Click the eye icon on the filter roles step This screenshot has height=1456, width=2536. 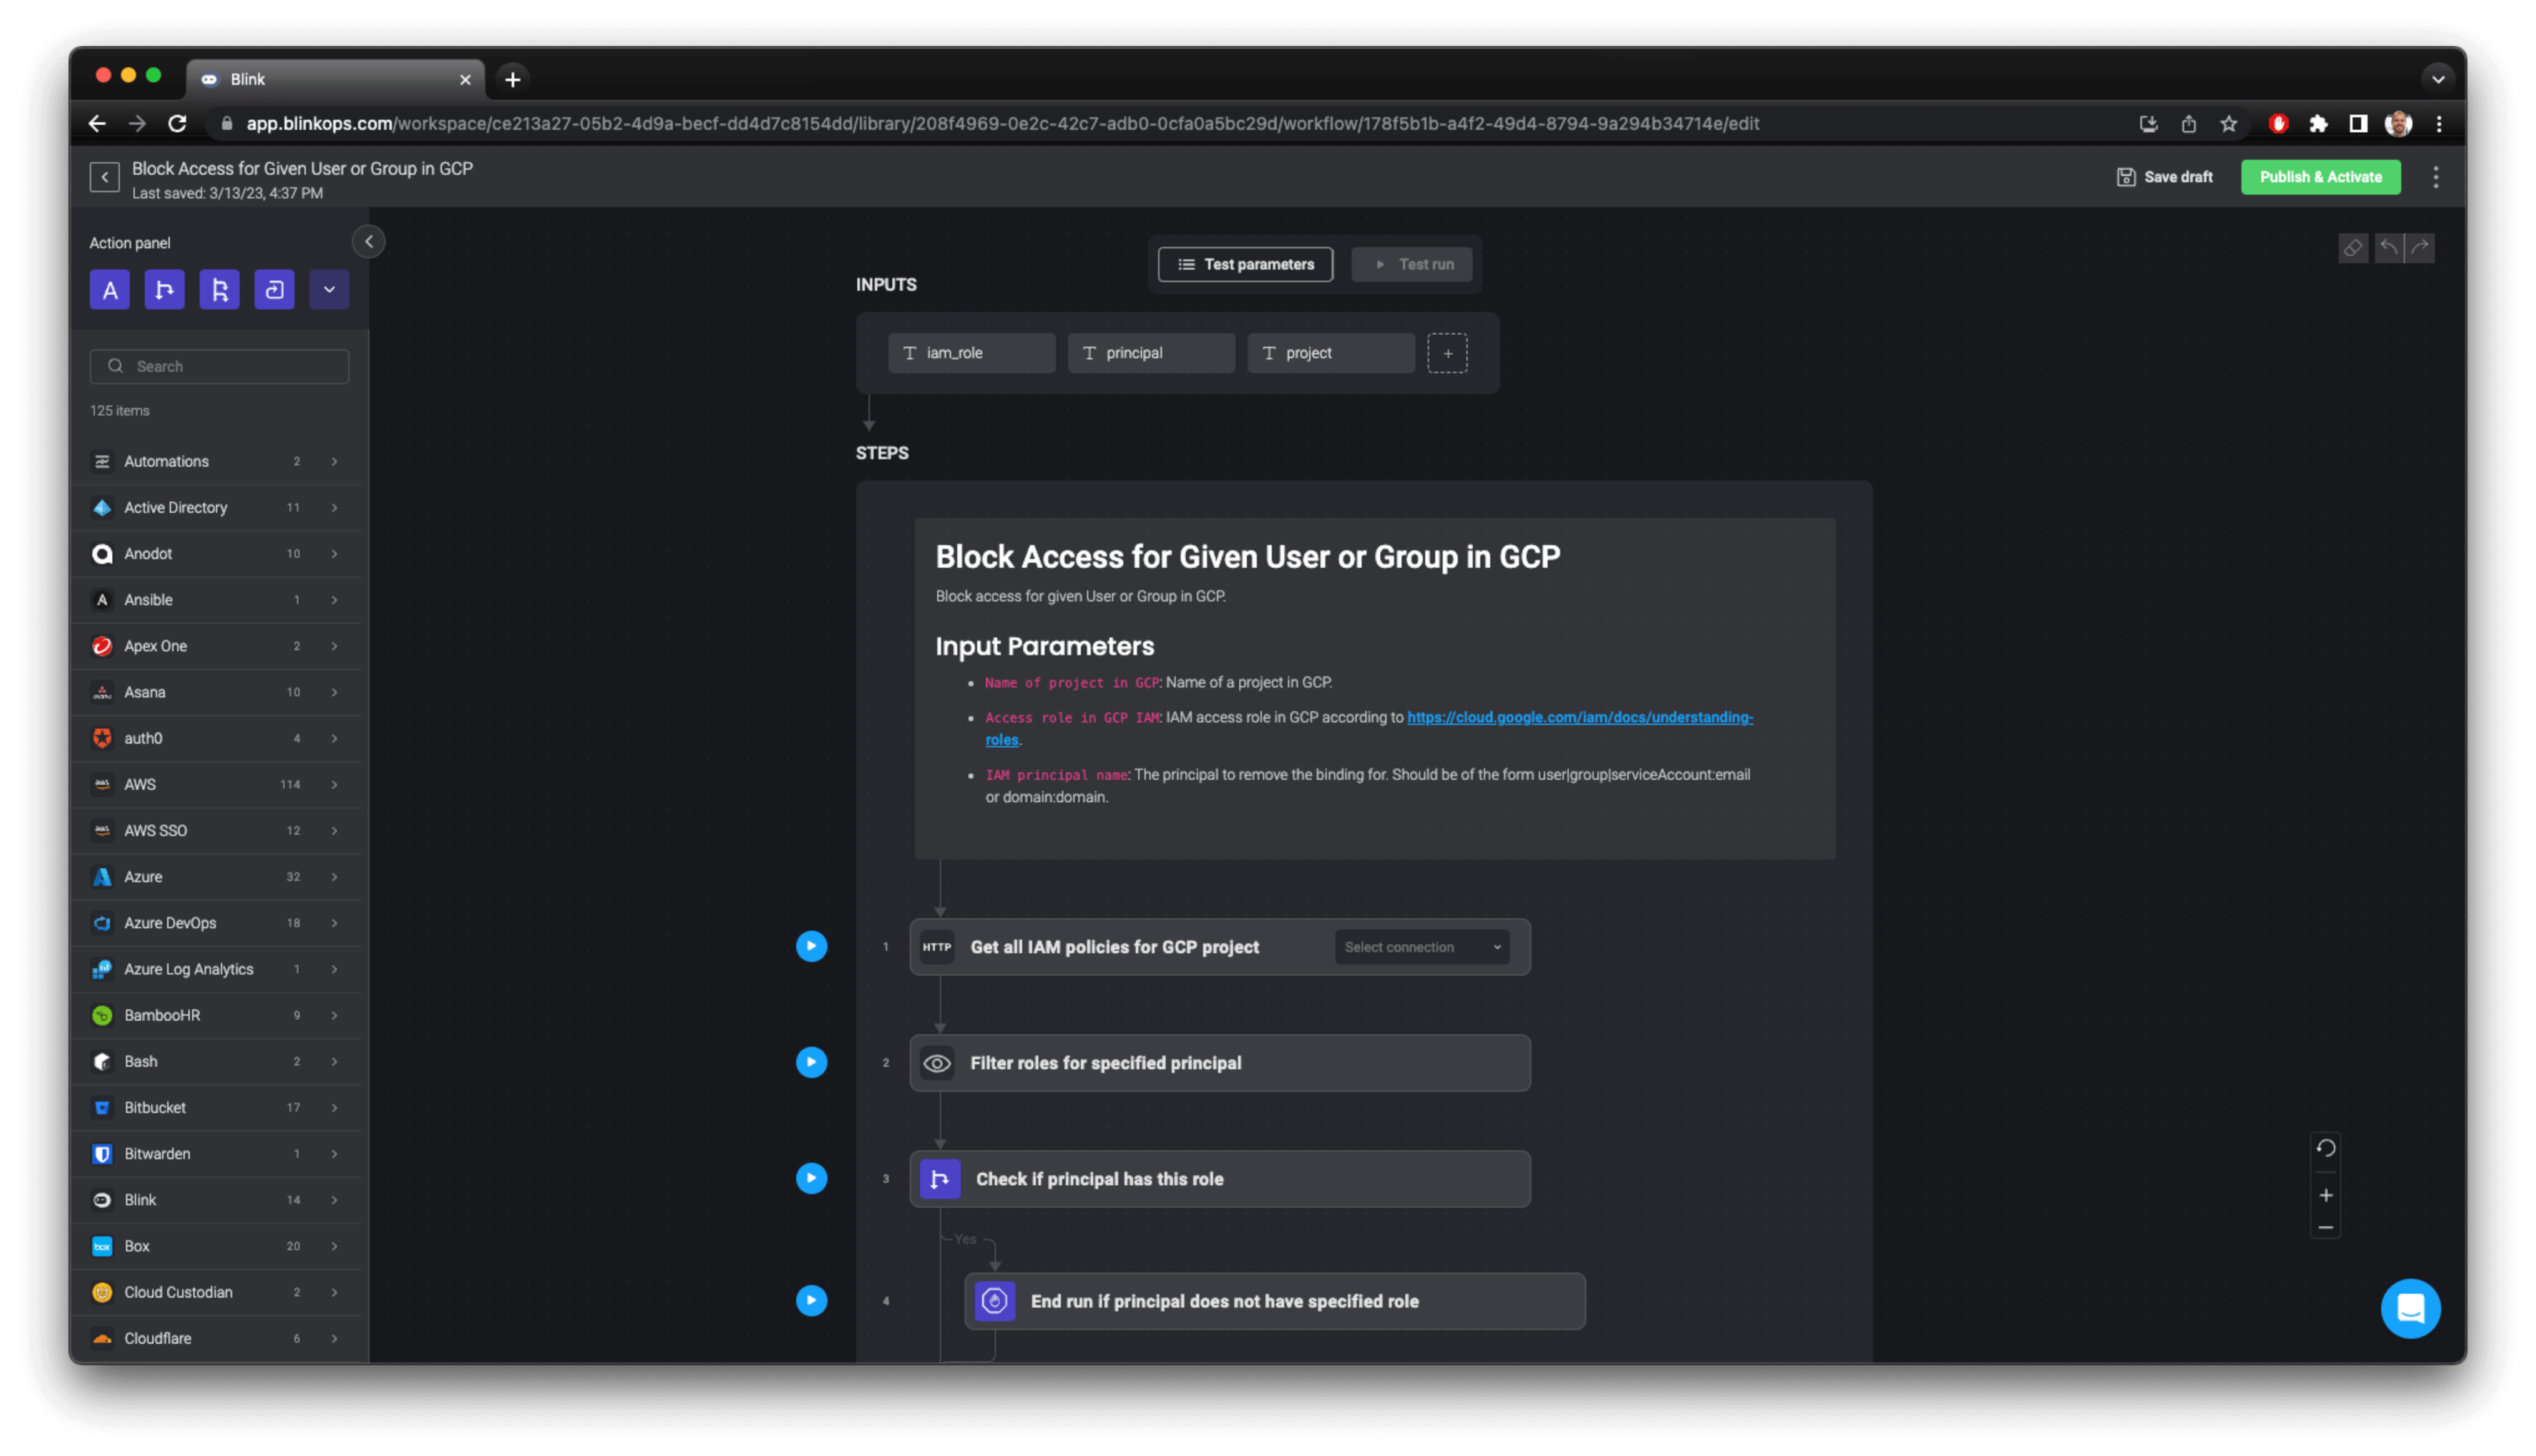point(937,1063)
